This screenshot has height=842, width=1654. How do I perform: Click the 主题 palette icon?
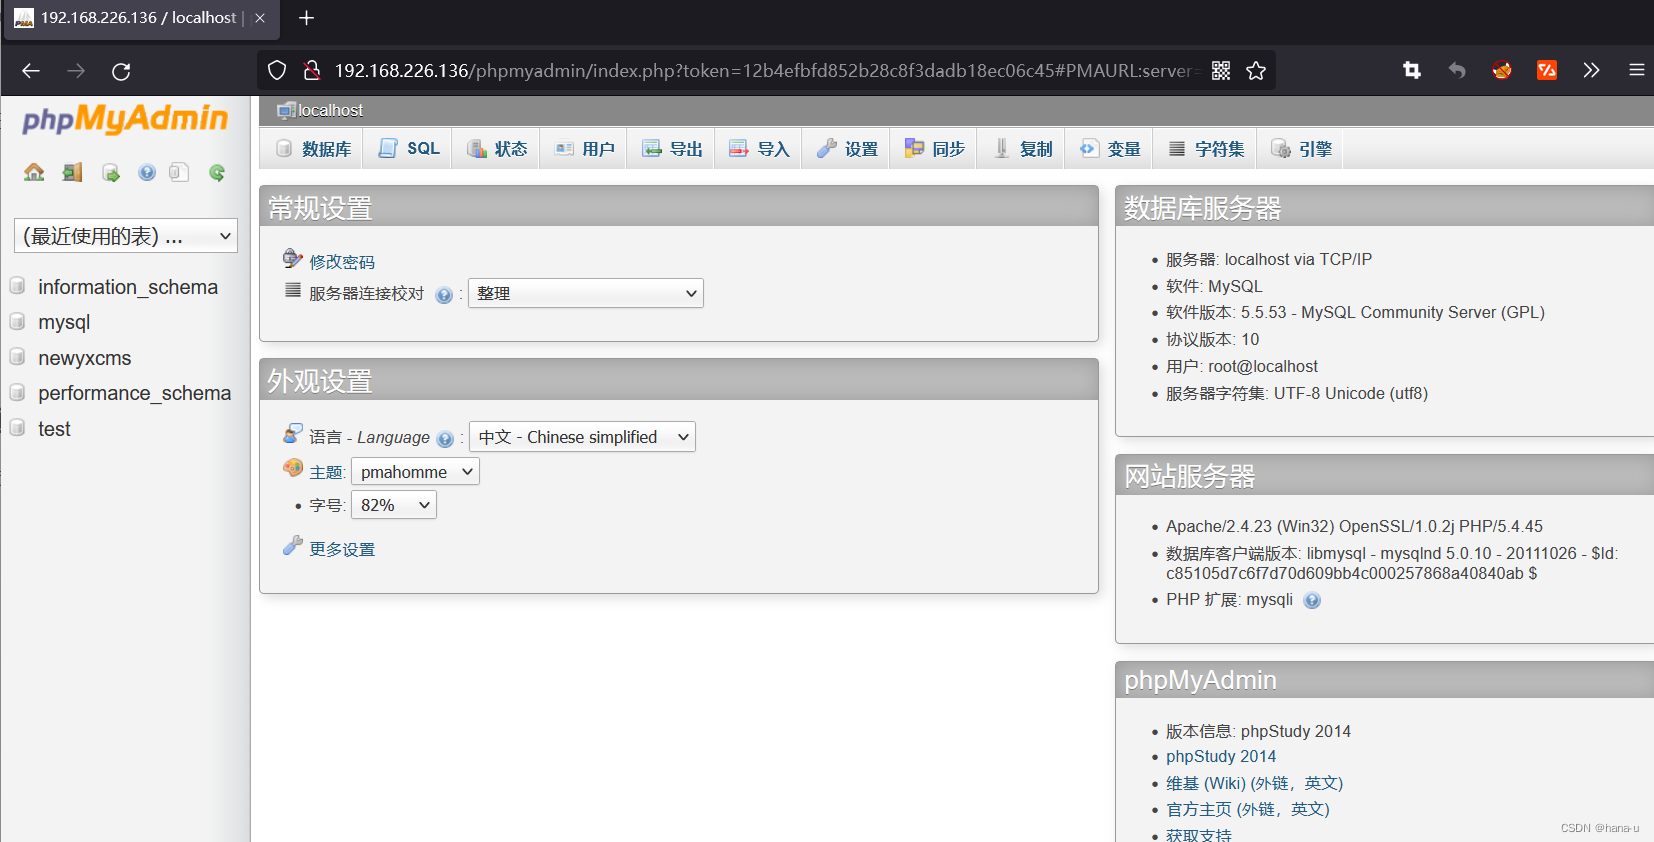293,468
